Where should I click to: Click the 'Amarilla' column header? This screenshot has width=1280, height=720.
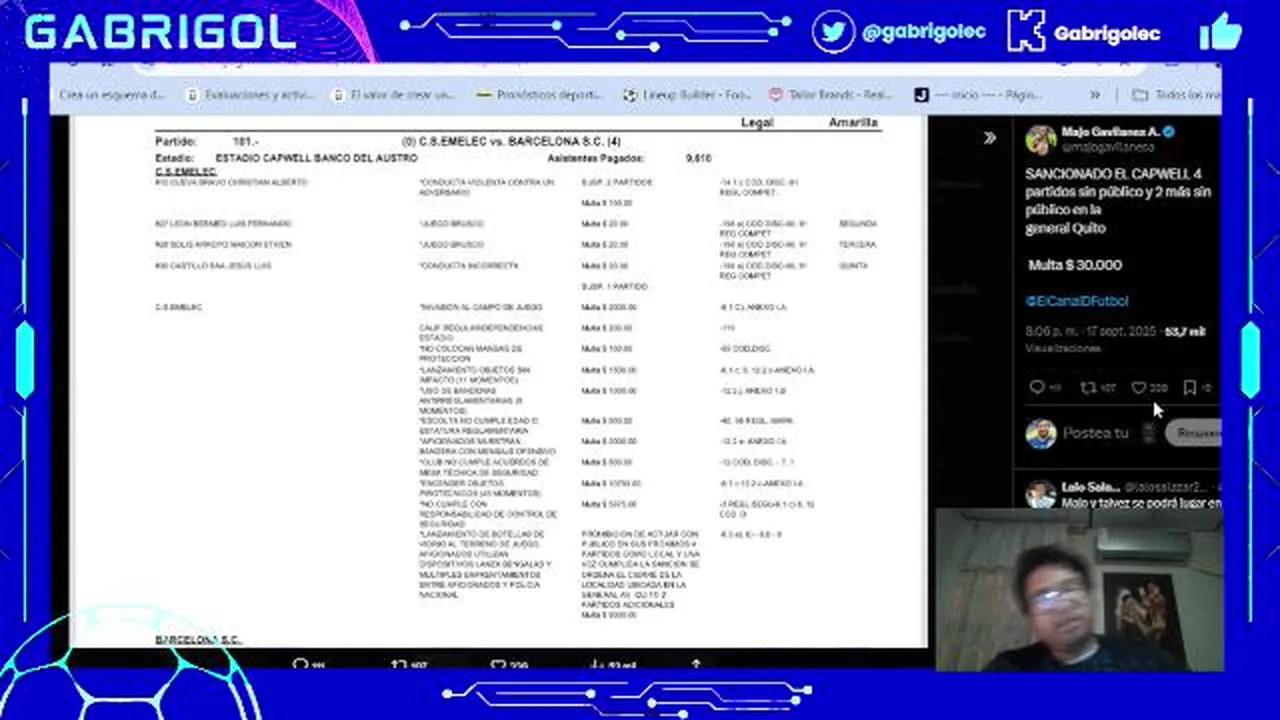(853, 123)
